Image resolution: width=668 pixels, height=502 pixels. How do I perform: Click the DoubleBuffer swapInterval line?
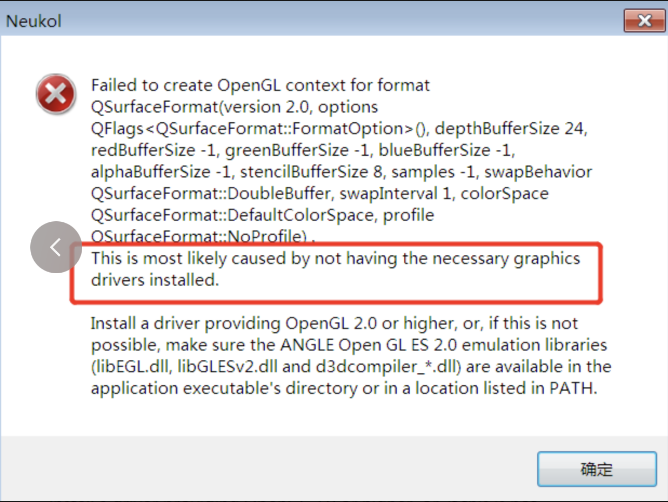click(x=320, y=194)
